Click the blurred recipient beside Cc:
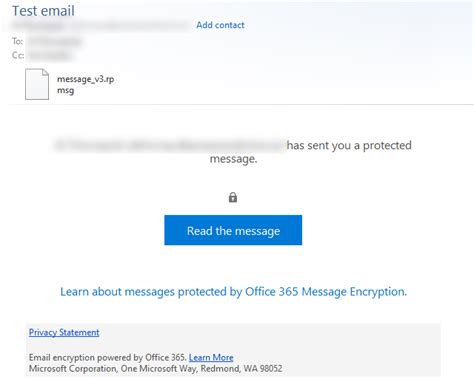Screen dimensions: 474x379 [49, 55]
